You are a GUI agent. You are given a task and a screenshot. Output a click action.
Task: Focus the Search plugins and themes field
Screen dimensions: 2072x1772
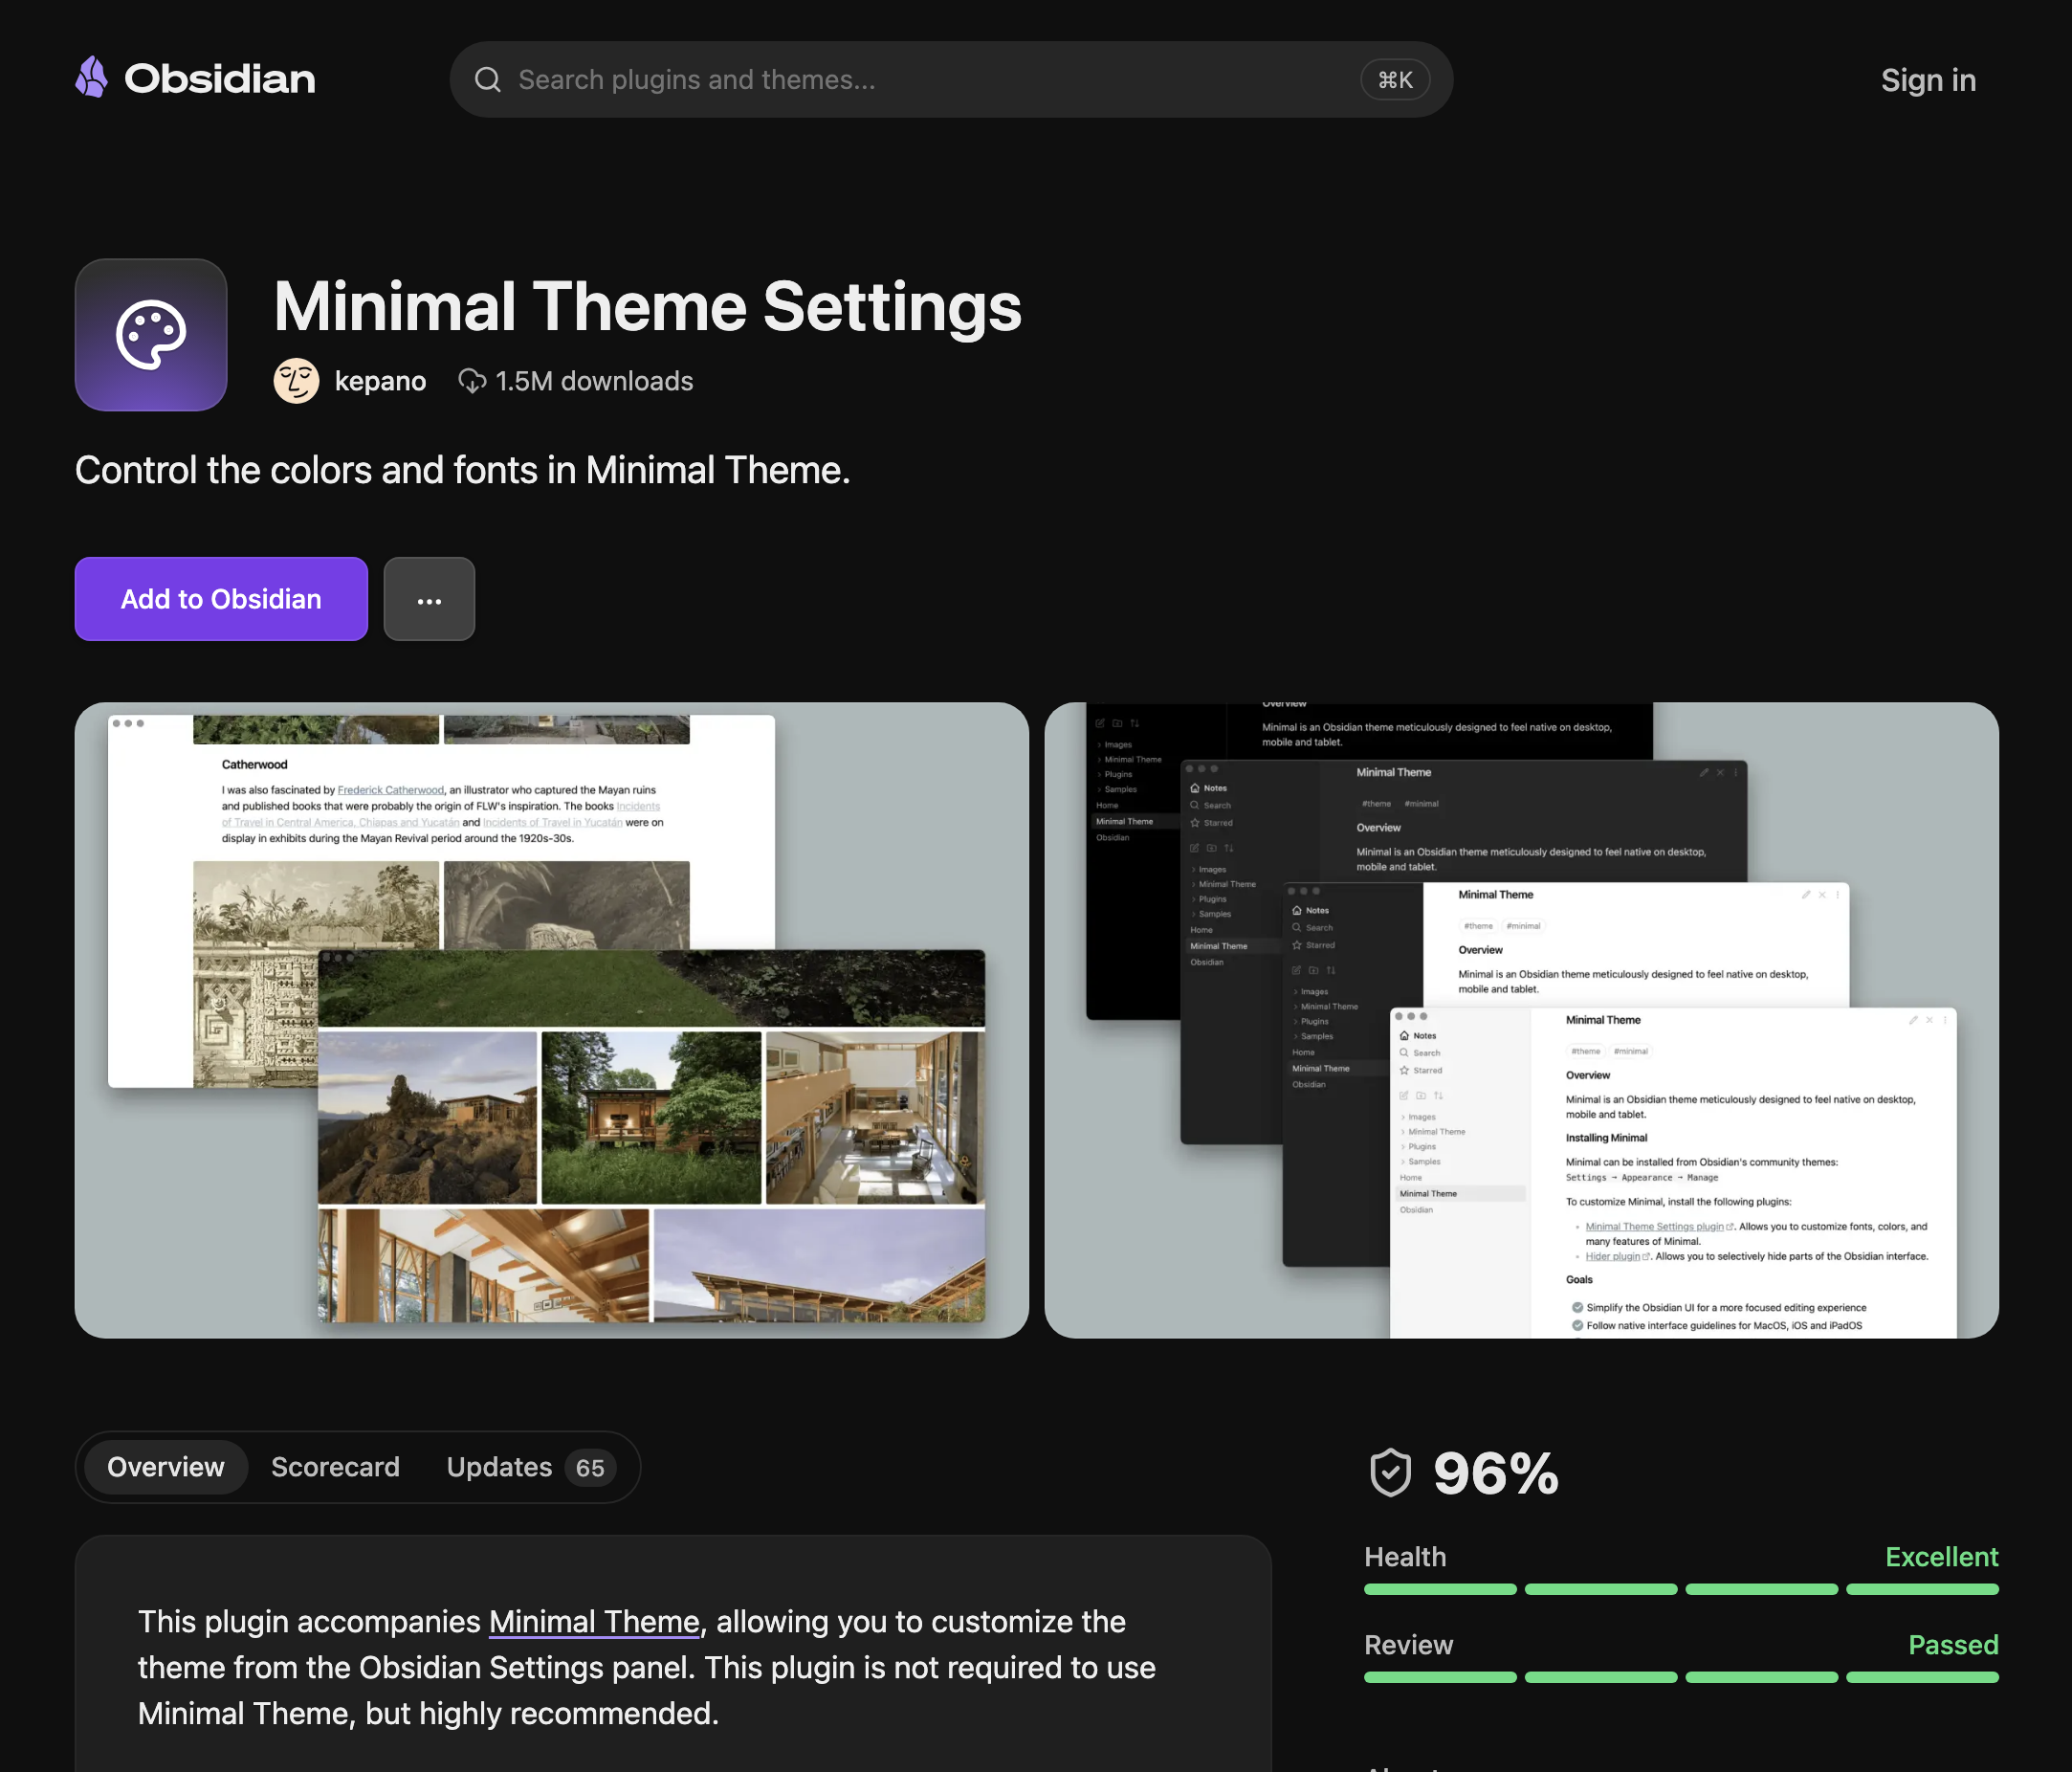pyautogui.click(x=951, y=80)
